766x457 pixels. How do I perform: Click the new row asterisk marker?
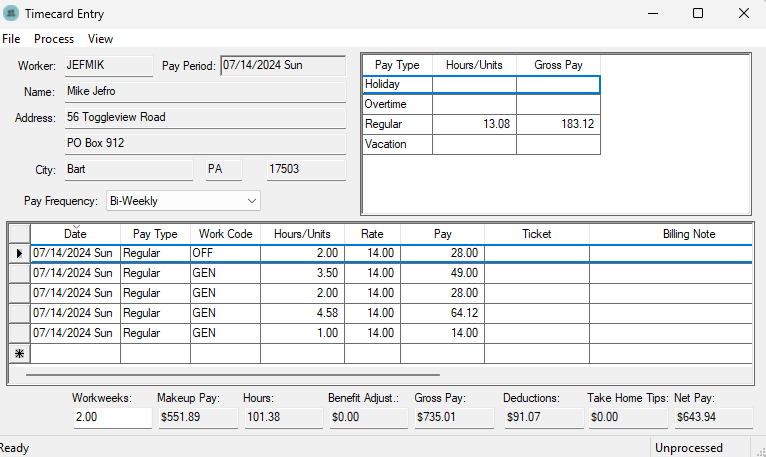point(19,353)
